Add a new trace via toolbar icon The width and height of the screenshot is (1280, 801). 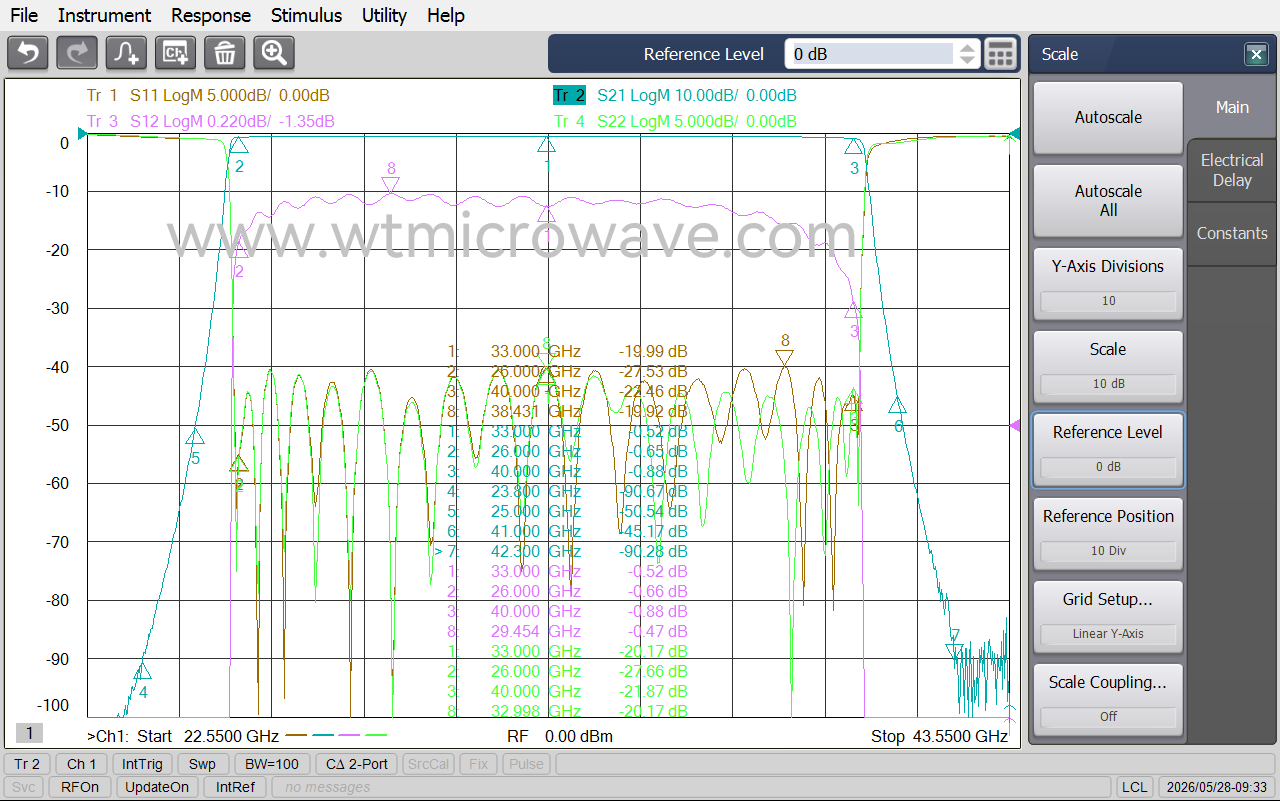(x=126, y=53)
